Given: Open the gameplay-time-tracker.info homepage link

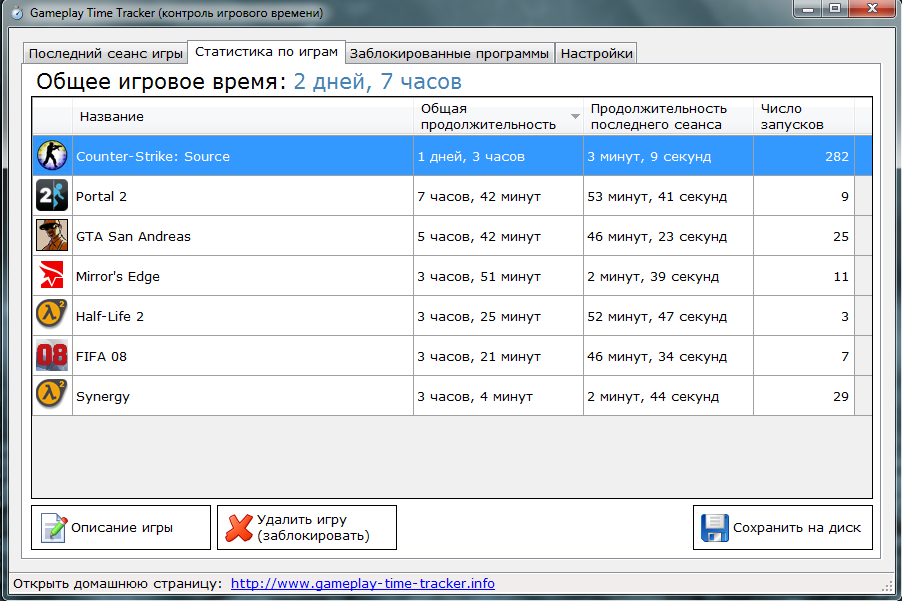Looking at the screenshot, I should click(x=362, y=583).
